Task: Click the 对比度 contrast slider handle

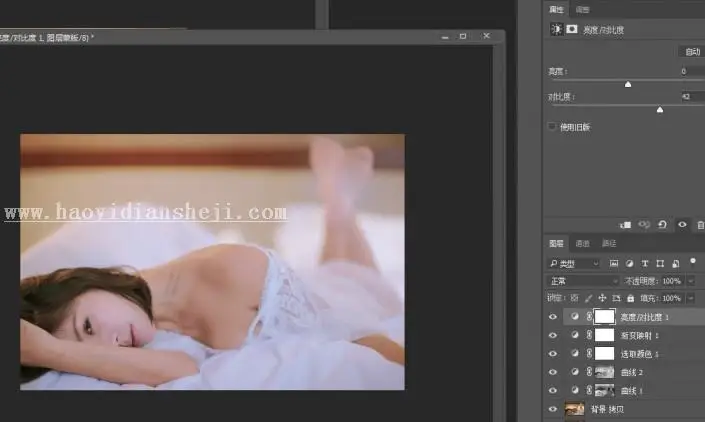Action: 660,110
